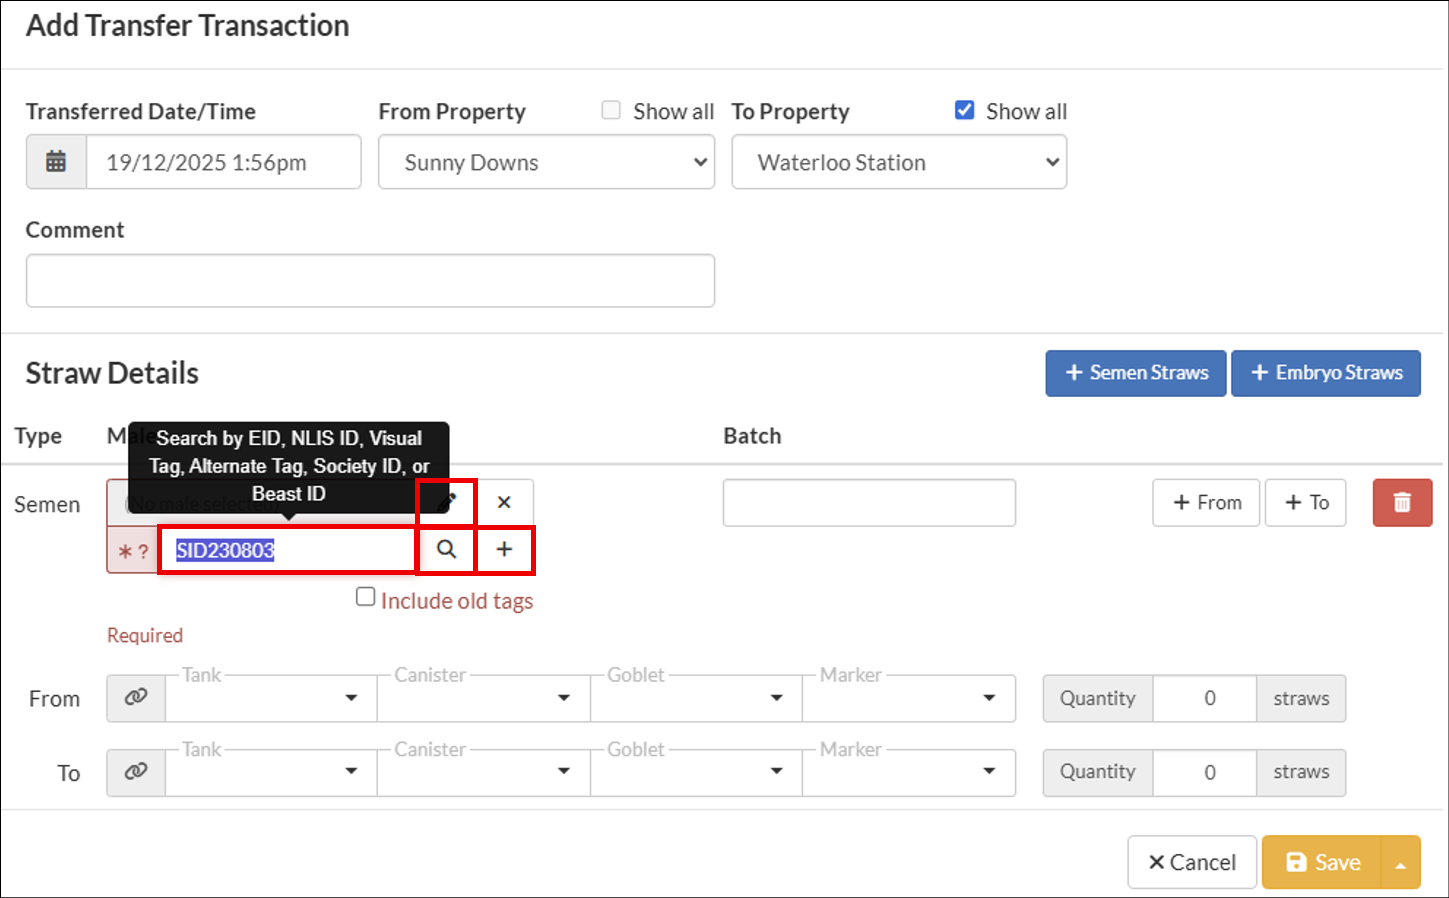
Task: Open the From Property dropdown Sunny Downs
Action: click(546, 162)
